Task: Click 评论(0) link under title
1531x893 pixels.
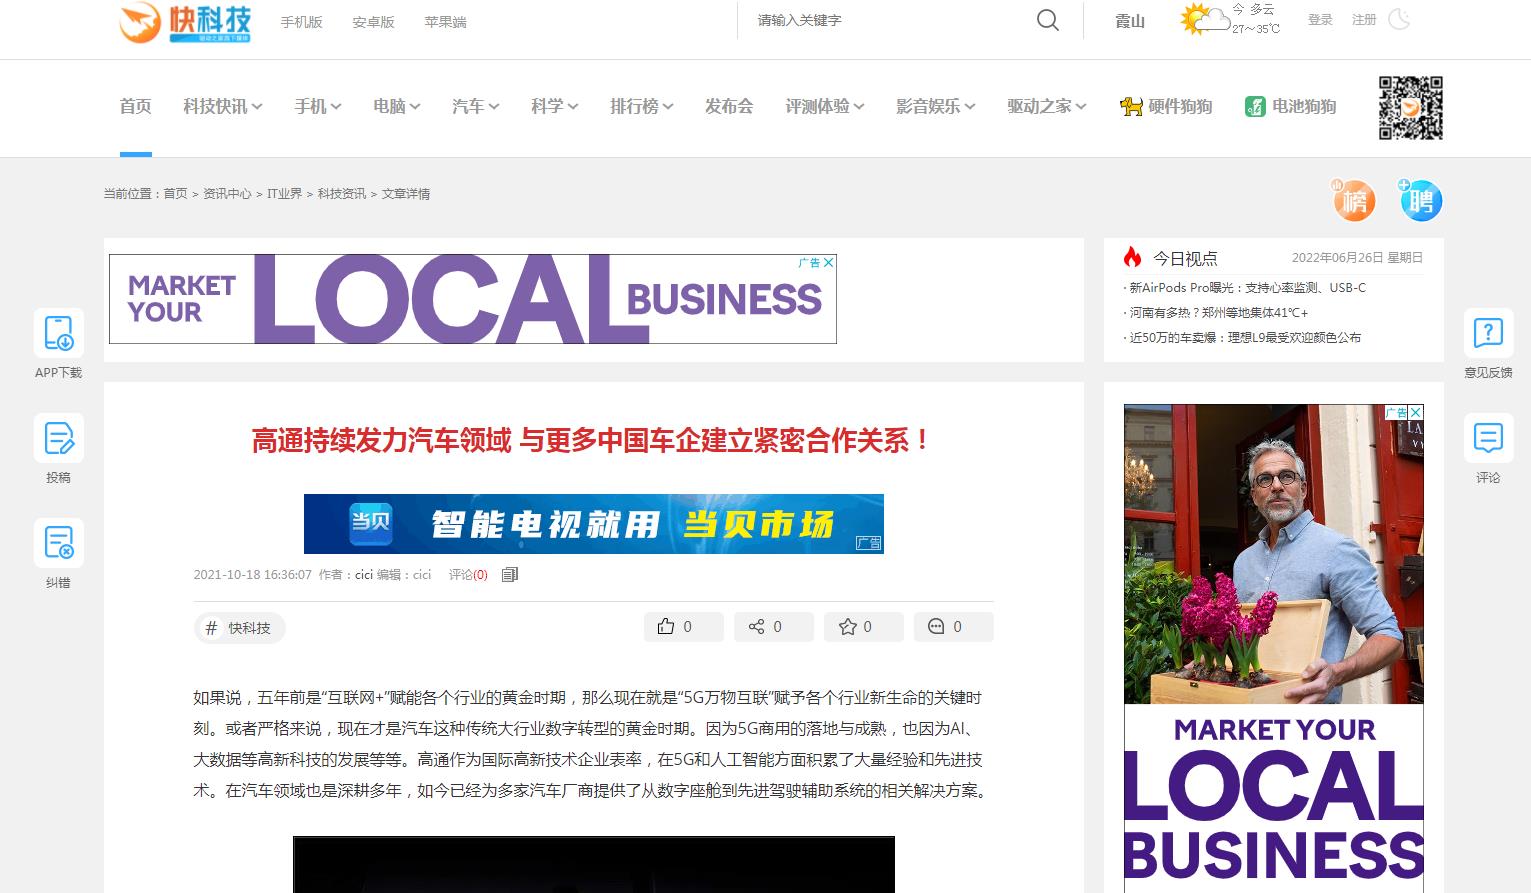Action: [x=468, y=574]
